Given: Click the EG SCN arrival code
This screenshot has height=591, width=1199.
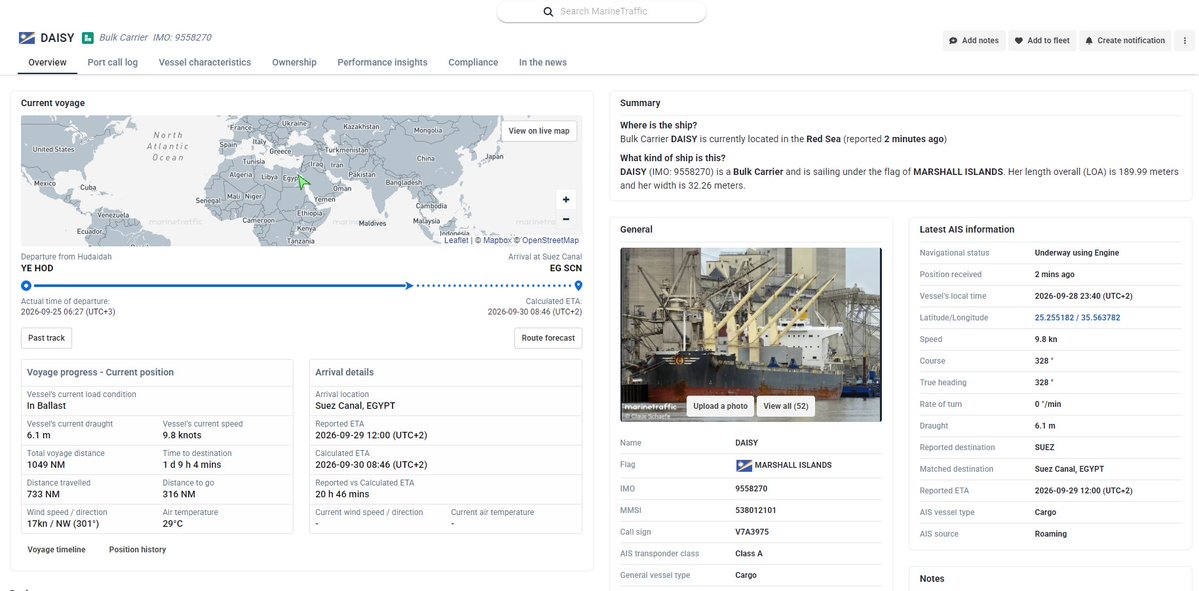Looking at the screenshot, I should tap(566, 268).
